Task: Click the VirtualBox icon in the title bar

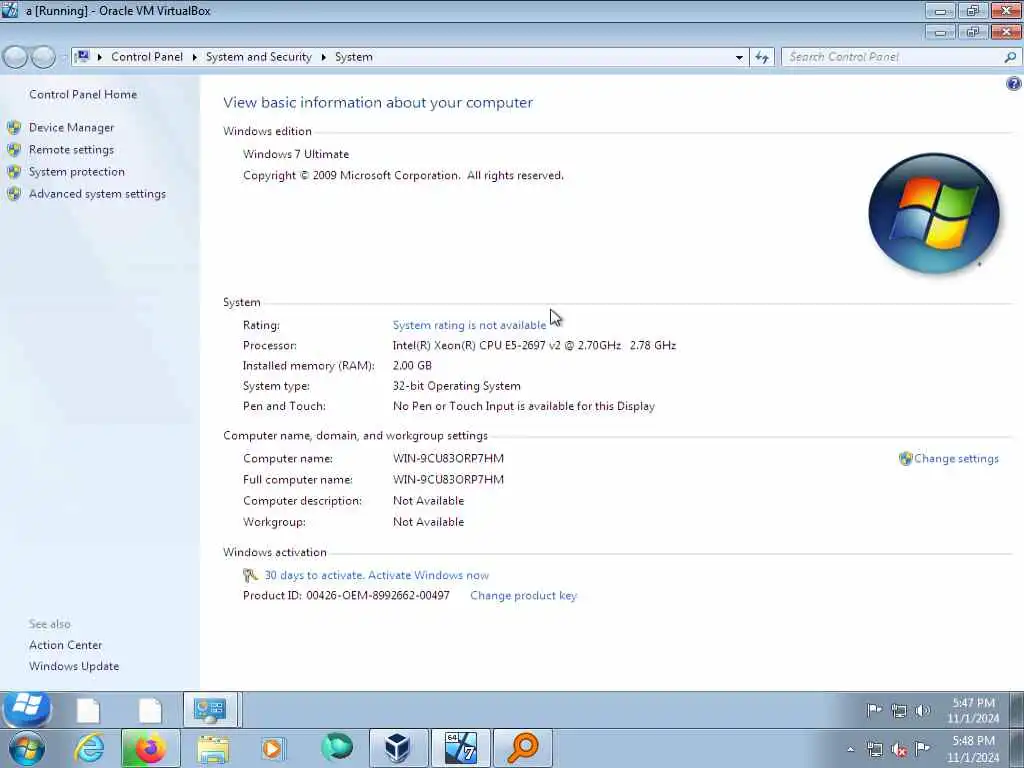Action: [10, 10]
